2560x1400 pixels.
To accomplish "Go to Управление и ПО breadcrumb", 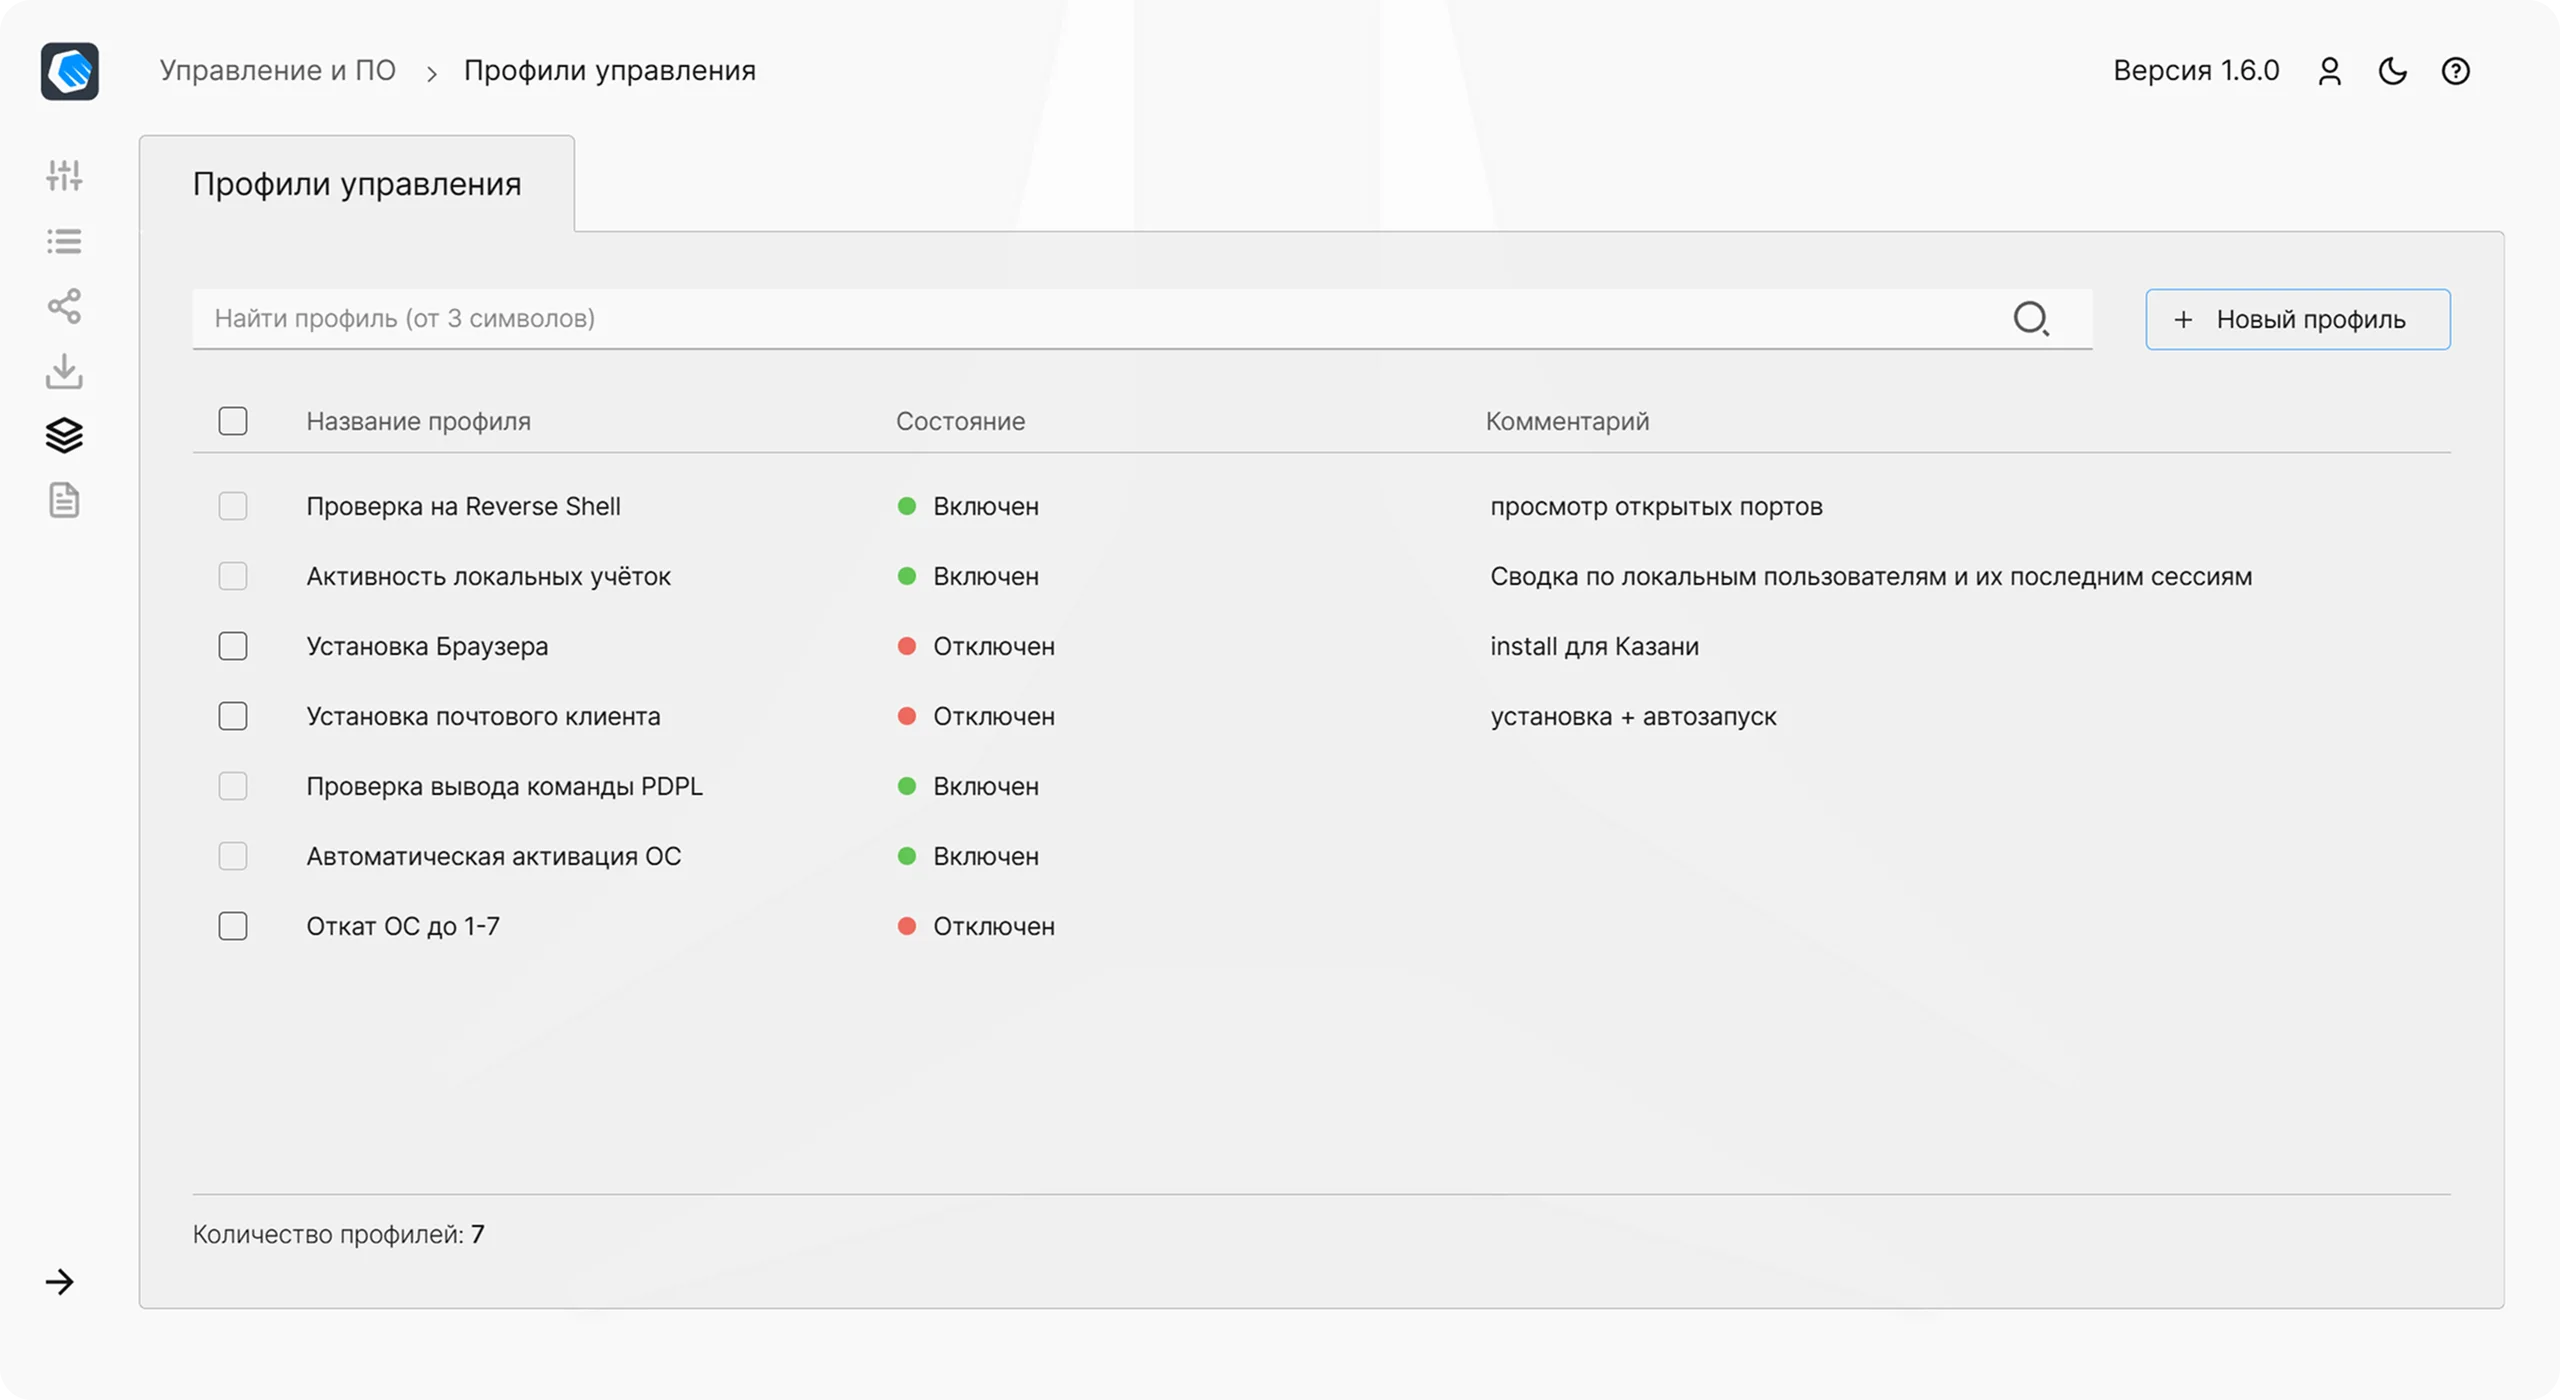I will [278, 71].
